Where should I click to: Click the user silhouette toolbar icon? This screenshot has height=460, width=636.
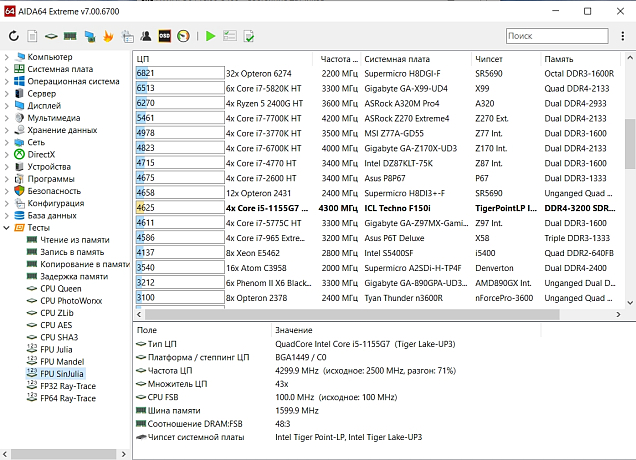pyautogui.click(x=146, y=36)
